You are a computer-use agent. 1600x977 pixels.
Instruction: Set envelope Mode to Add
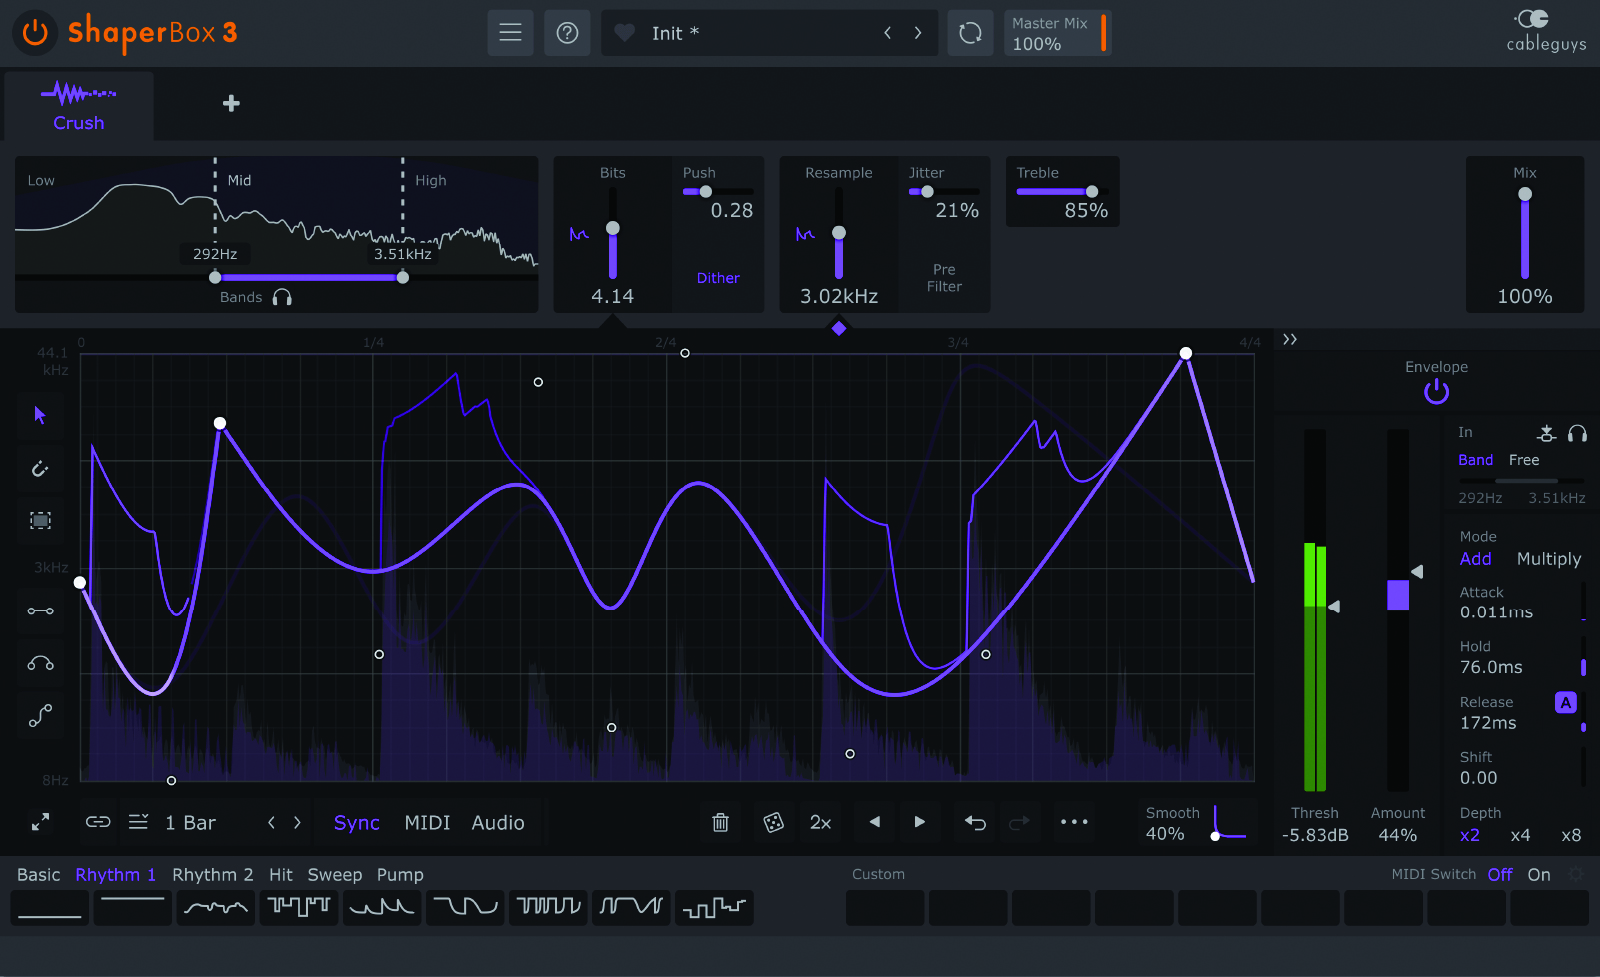1475,559
